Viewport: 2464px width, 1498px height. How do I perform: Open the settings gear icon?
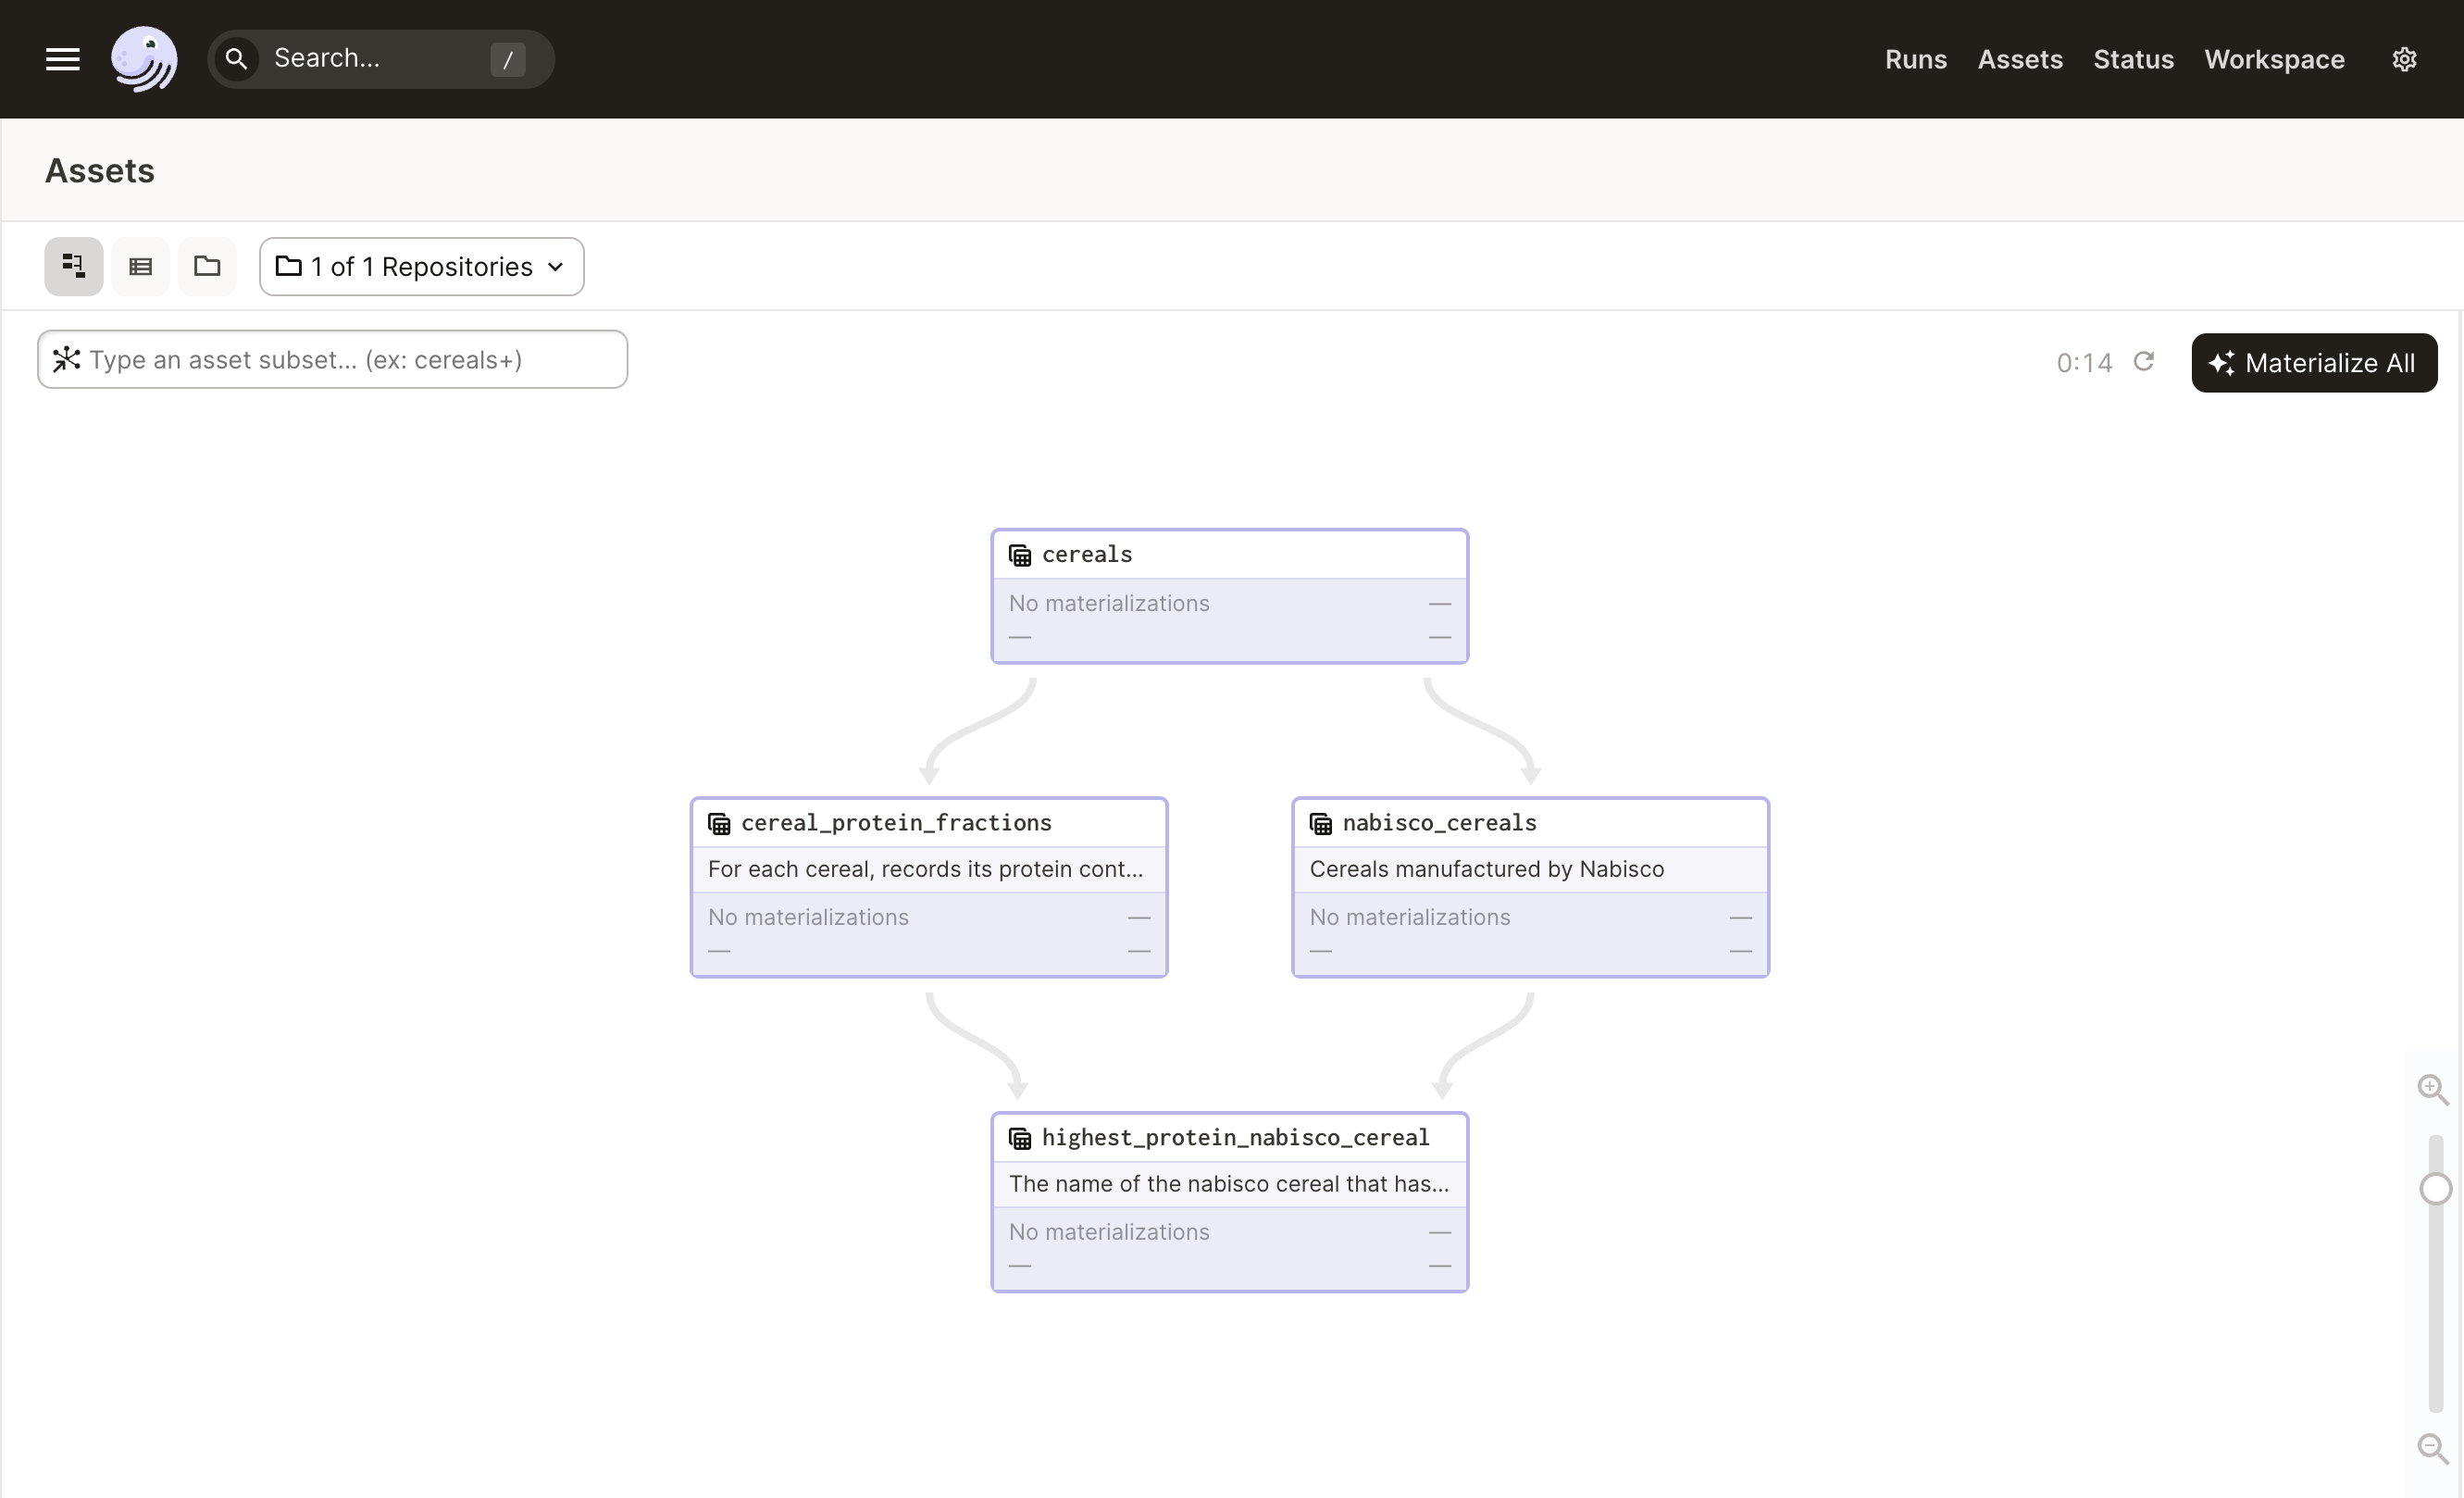pos(2404,59)
